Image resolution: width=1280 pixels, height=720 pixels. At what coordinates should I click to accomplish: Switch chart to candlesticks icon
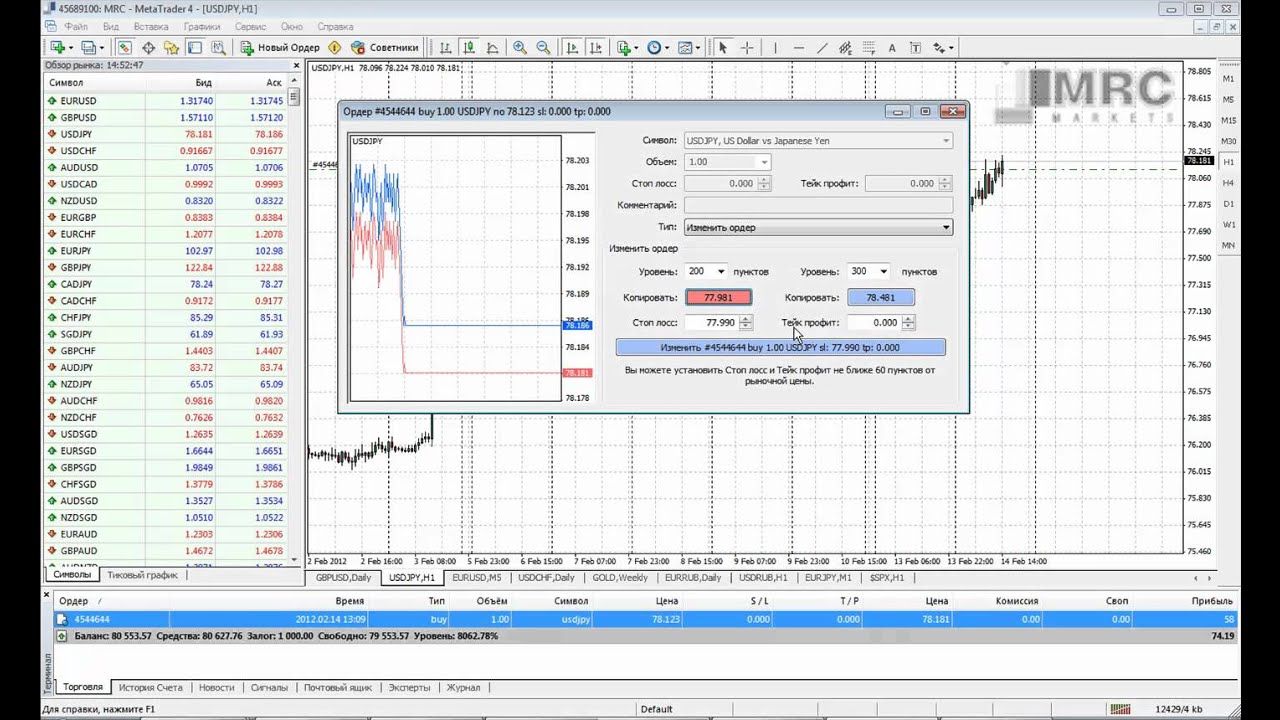coord(469,47)
